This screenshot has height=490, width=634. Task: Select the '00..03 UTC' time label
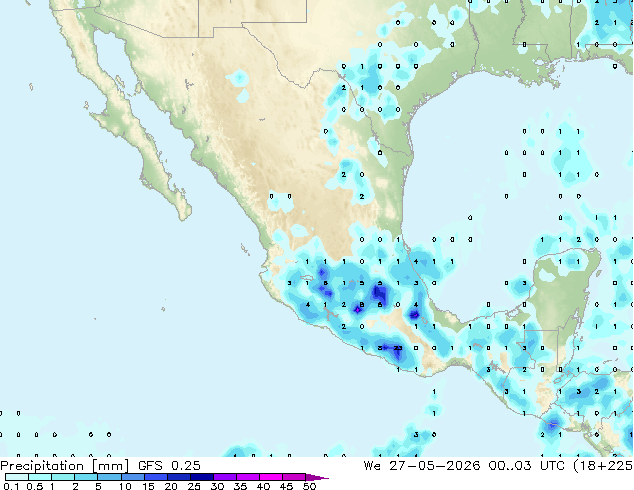(526, 466)
